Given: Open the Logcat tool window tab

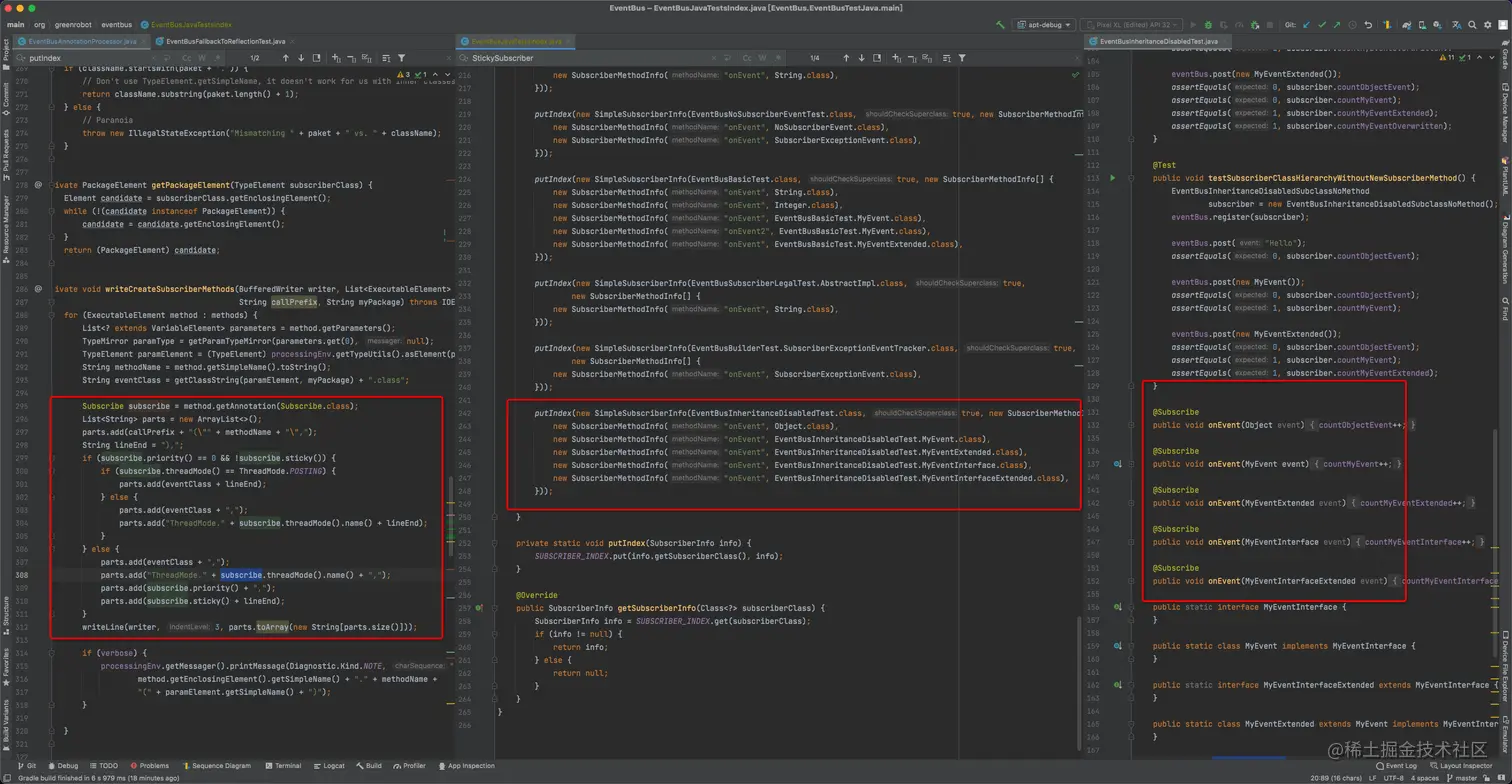Looking at the screenshot, I should pyautogui.click(x=328, y=766).
